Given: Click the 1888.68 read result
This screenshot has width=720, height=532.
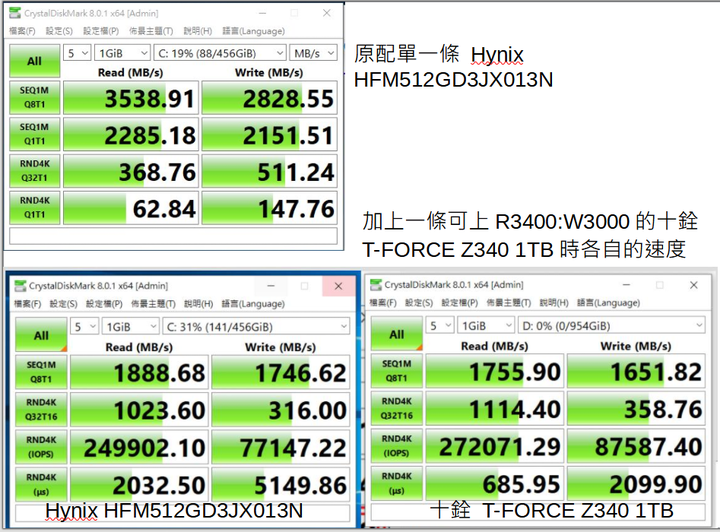Looking at the screenshot, I should 139,372.
